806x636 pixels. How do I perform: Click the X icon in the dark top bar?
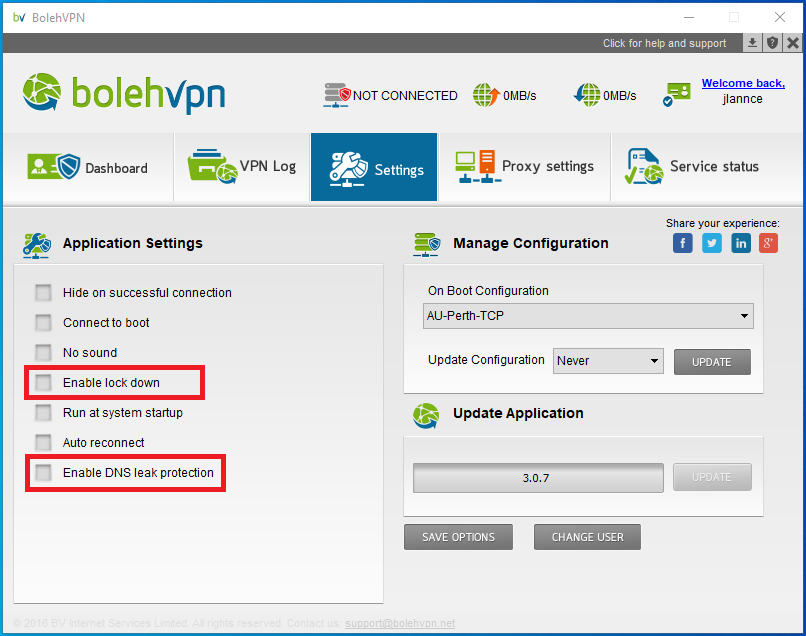coord(793,43)
